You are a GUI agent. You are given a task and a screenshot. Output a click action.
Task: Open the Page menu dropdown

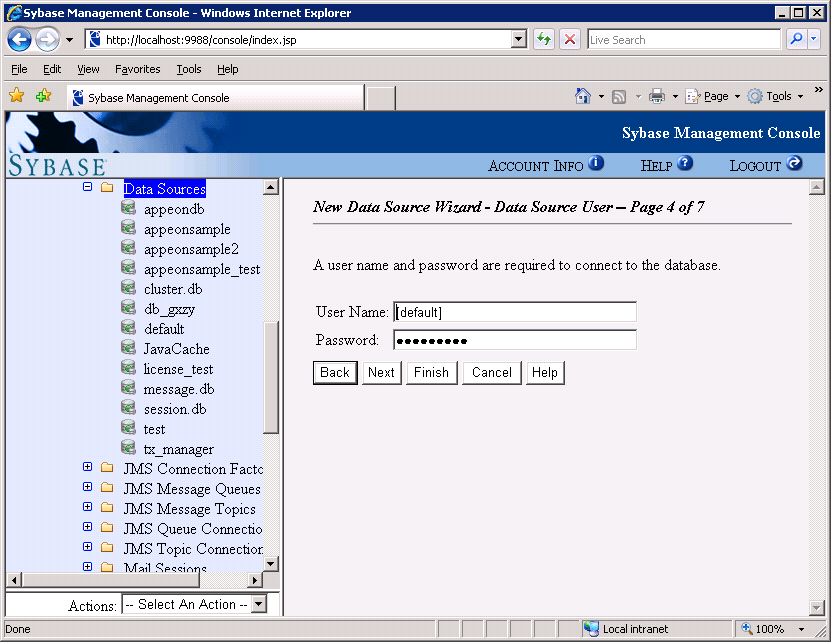pos(737,96)
